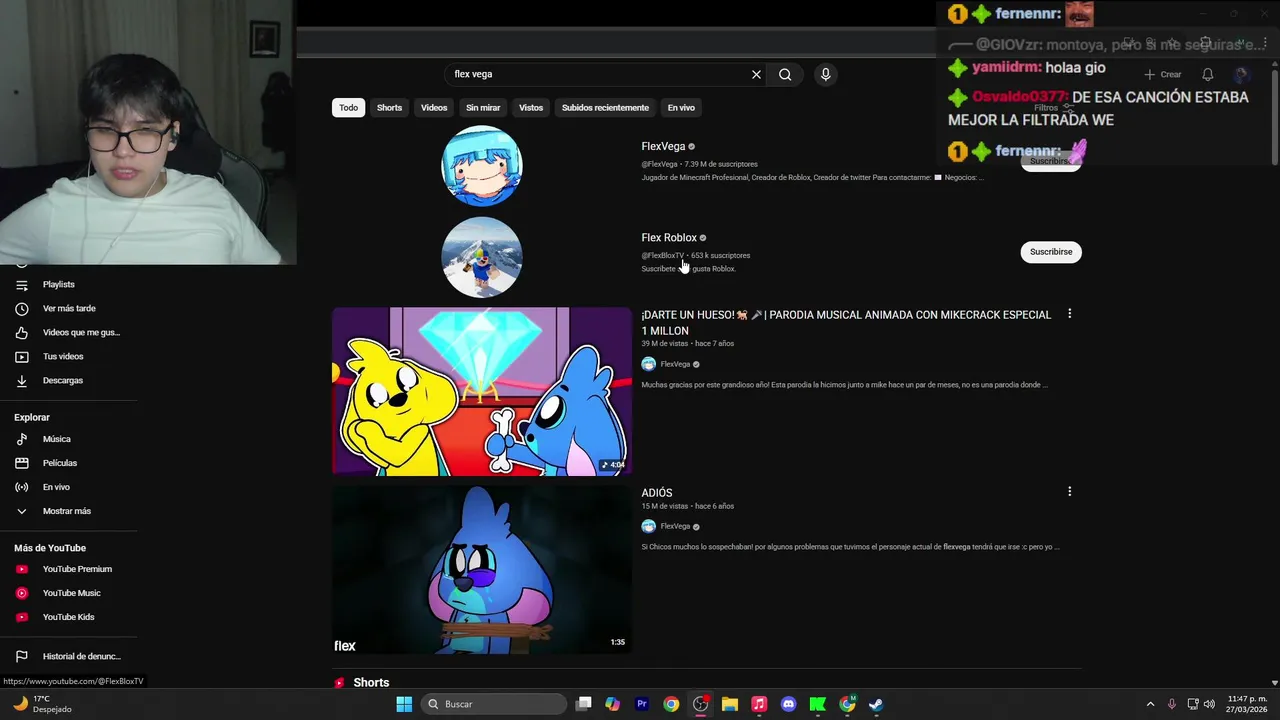The image size is (1280, 720).
Task: Open the Copilot taskbar icon
Action: (x=613, y=704)
